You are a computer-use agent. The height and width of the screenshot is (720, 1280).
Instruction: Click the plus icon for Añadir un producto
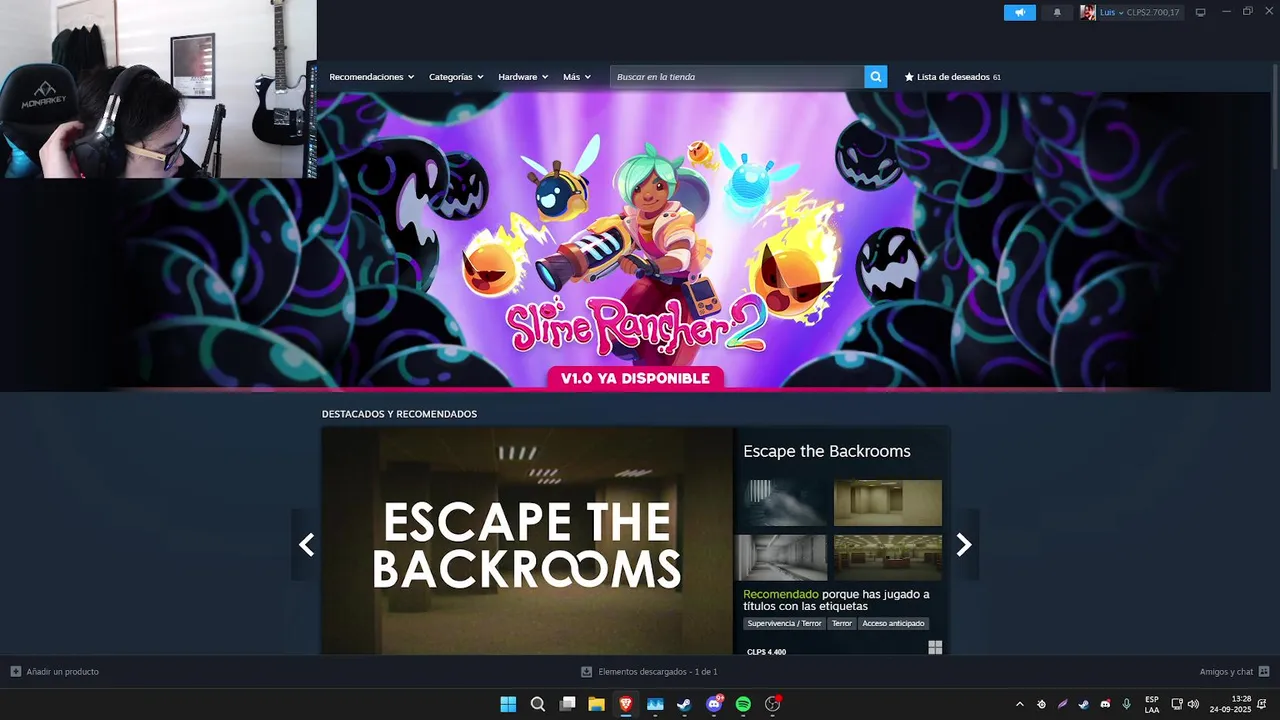pos(15,672)
